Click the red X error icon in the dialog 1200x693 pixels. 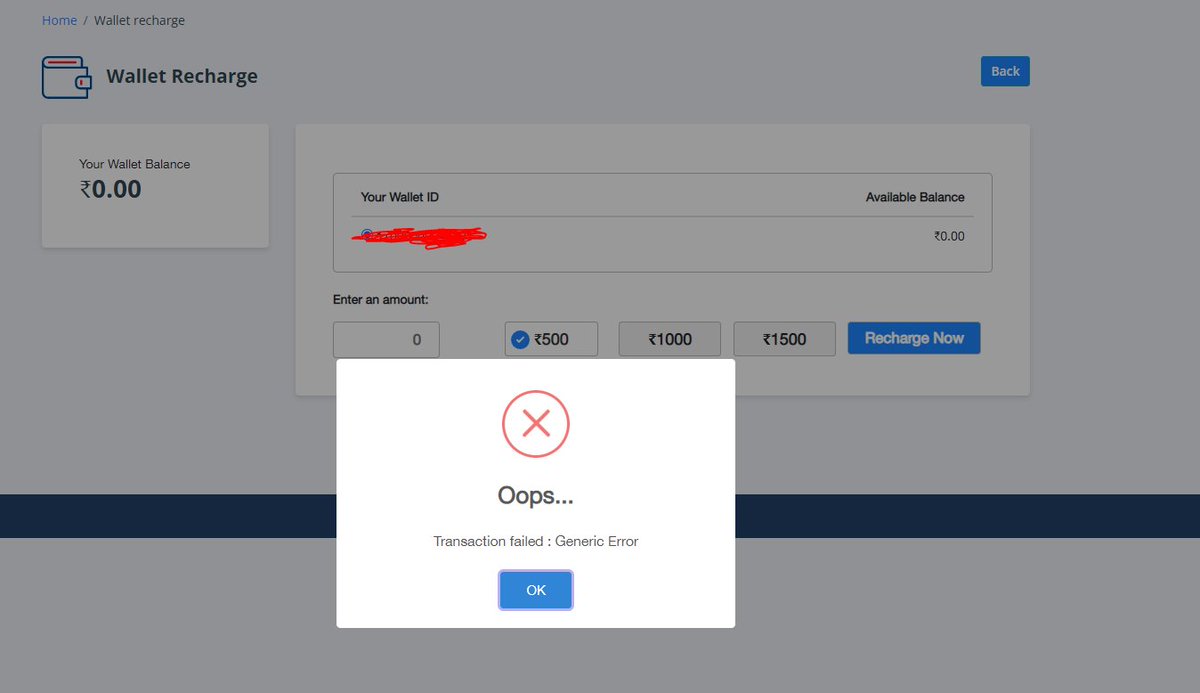tap(536, 425)
